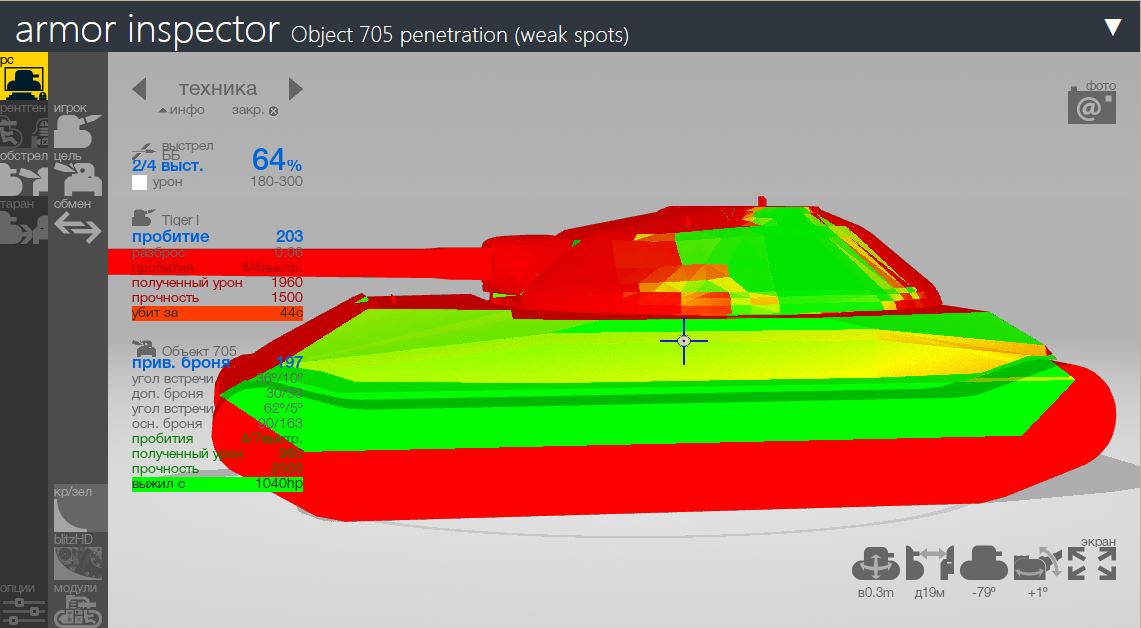Click the техника vehicle heading
This screenshot has height=628, width=1141.
[218, 88]
